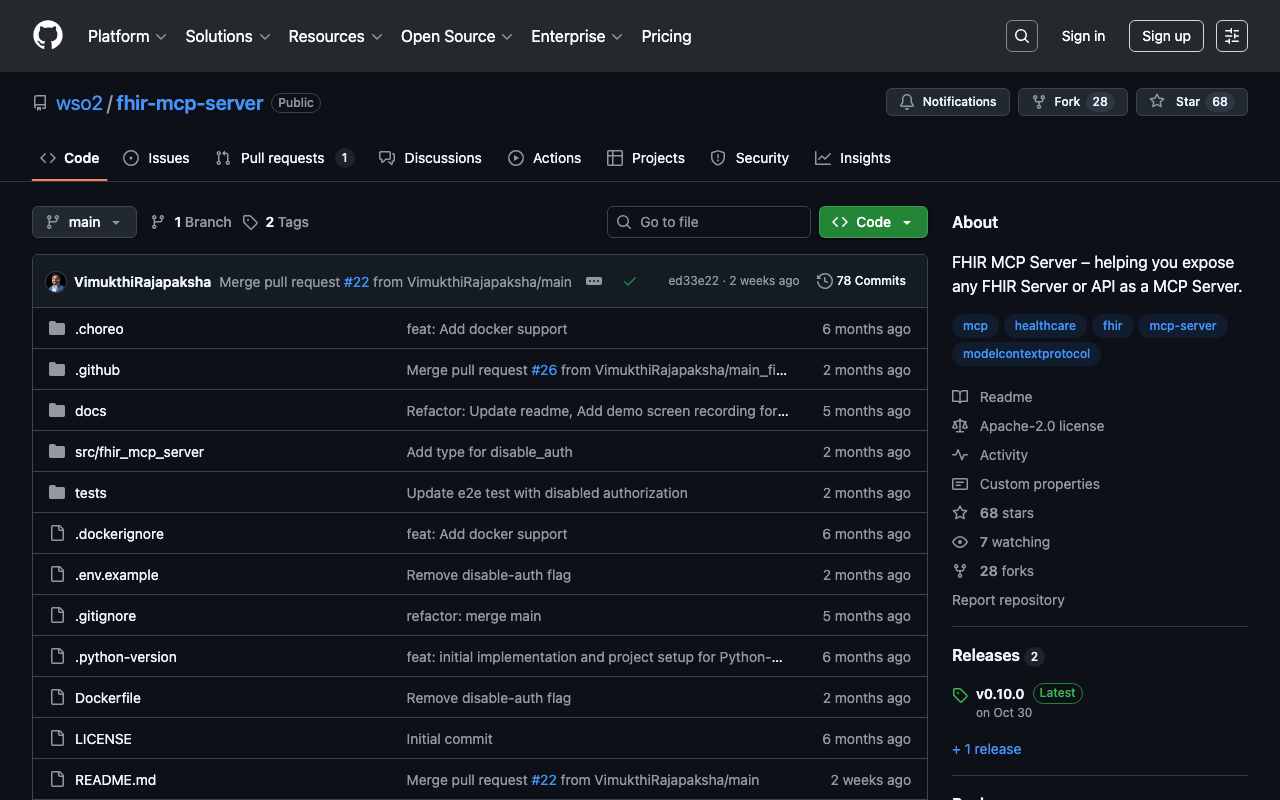Click the Go to file field

tap(709, 222)
